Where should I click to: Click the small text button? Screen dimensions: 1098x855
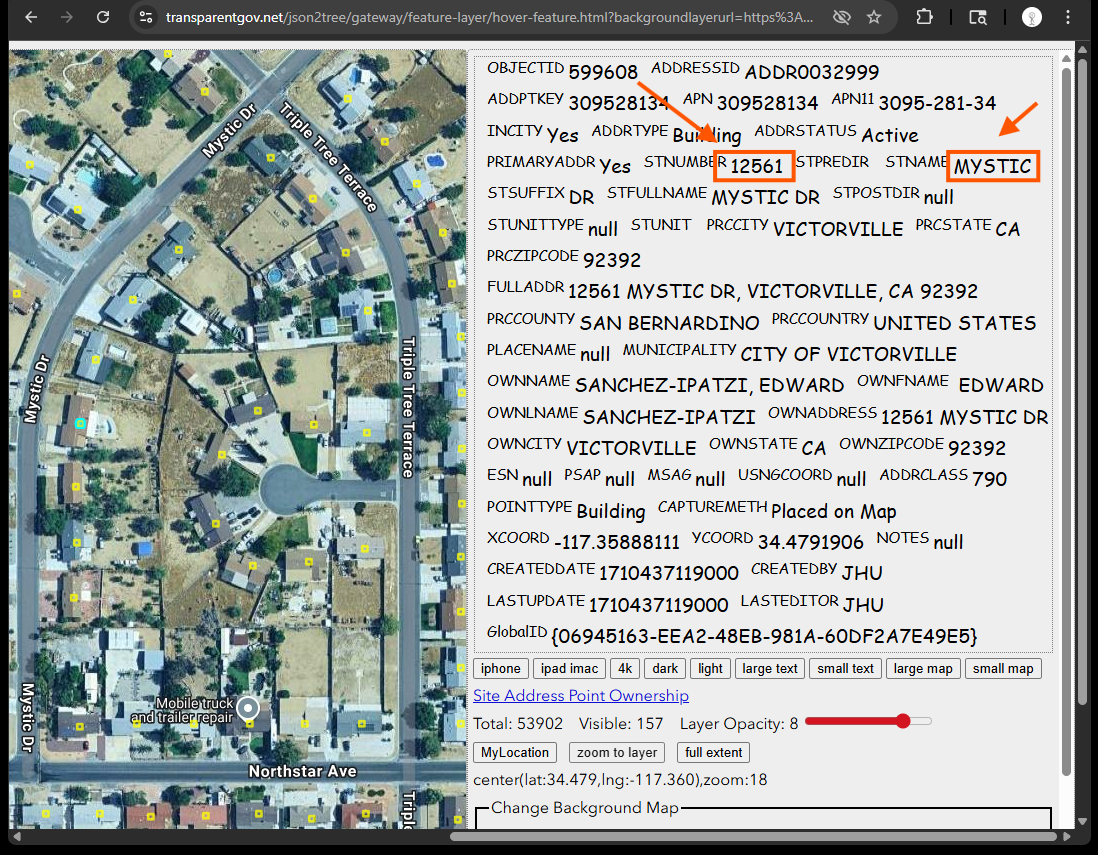[844, 669]
